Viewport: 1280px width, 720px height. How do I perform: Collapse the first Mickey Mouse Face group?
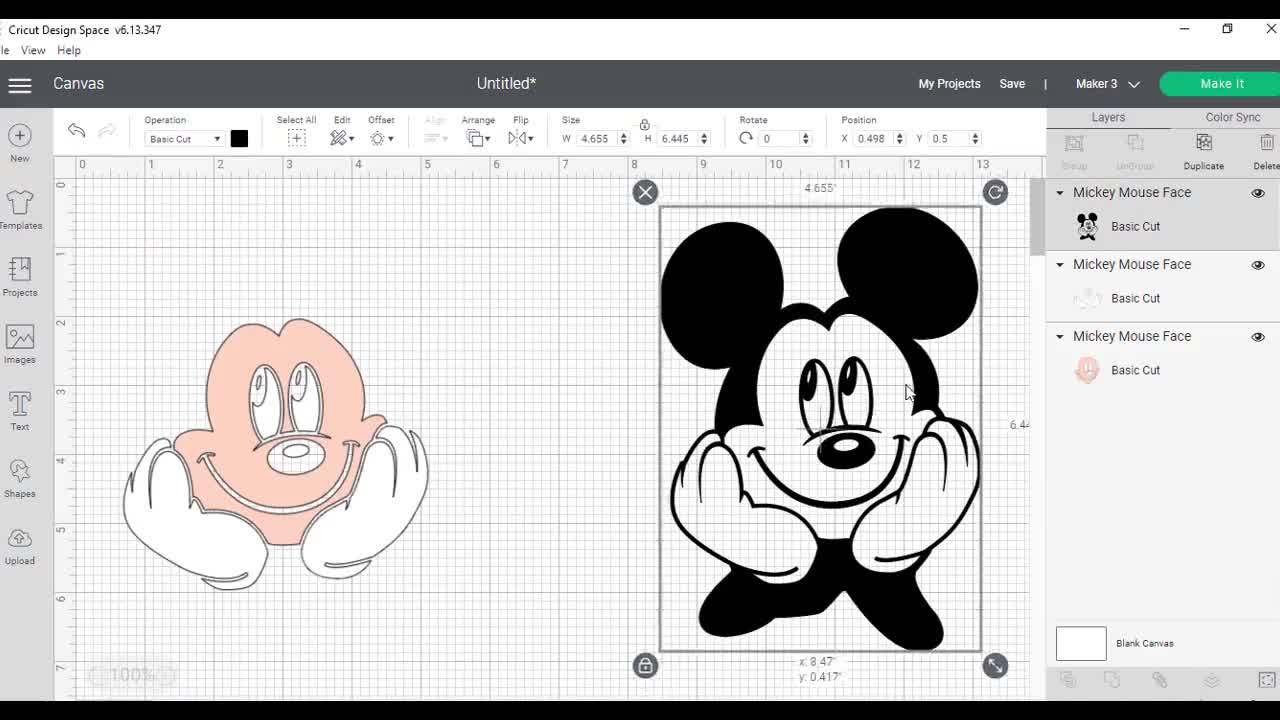[1060, 193]
